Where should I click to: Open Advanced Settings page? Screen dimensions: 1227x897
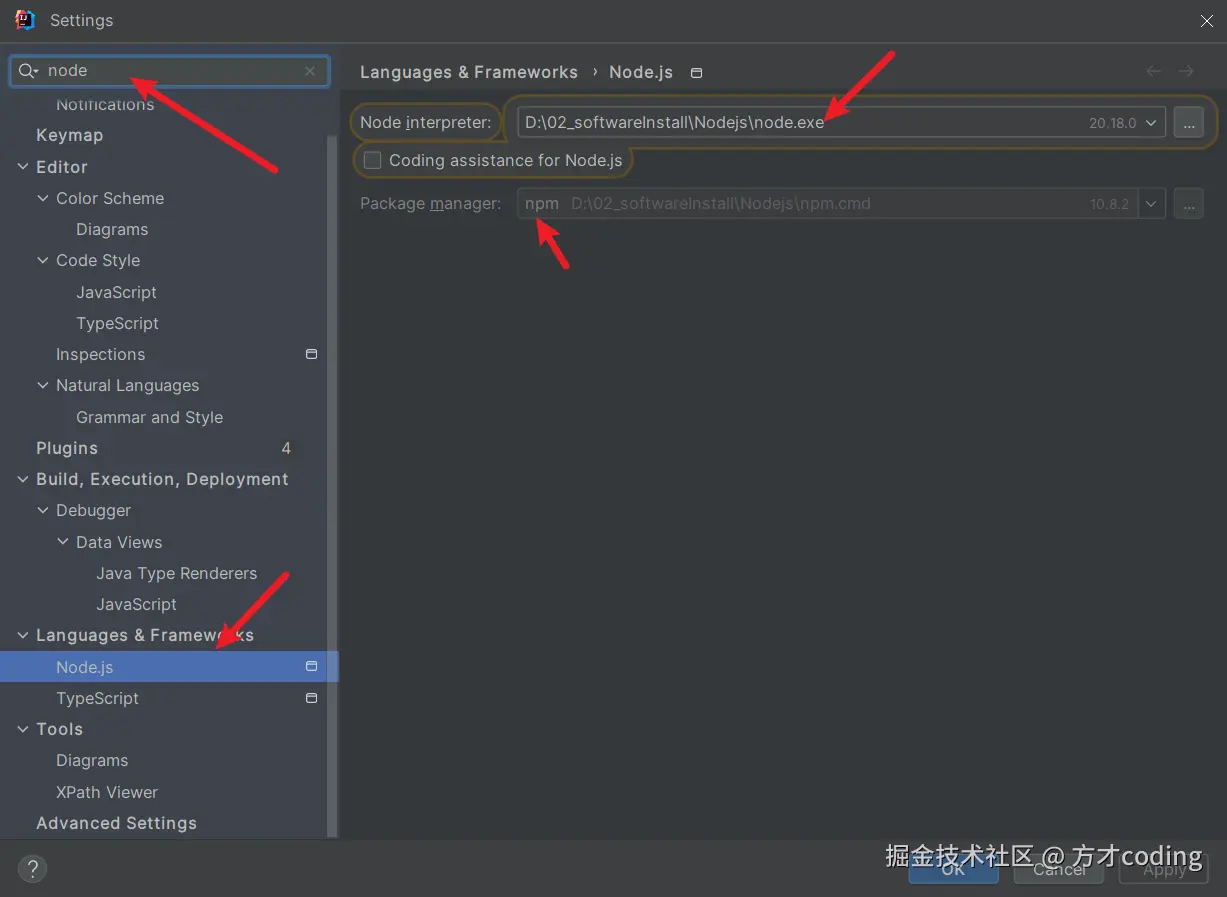pos(116,823)
